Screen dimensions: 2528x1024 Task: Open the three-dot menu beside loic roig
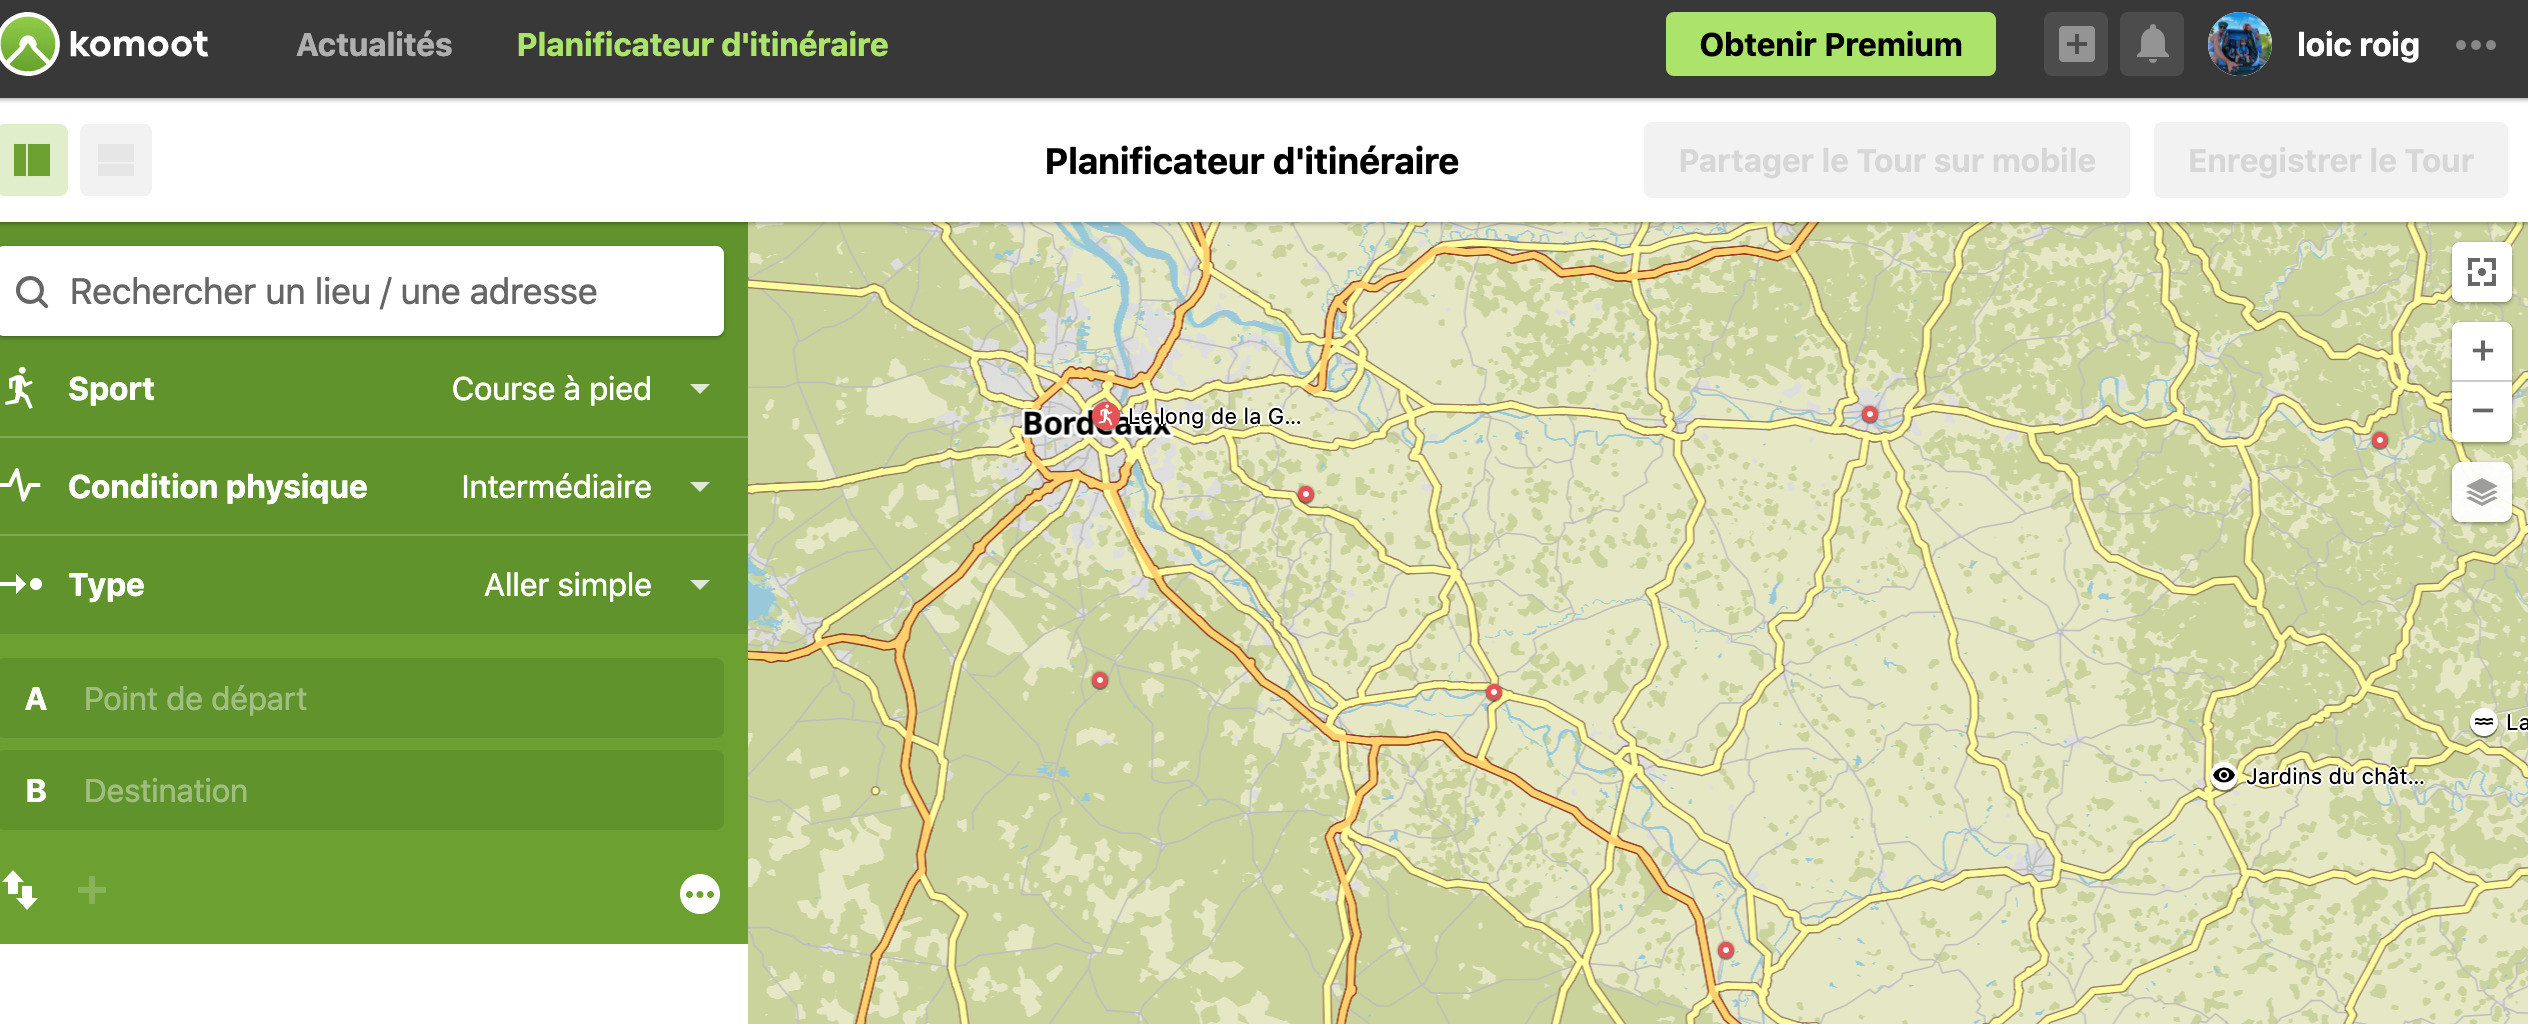(x=2475, y=45)
